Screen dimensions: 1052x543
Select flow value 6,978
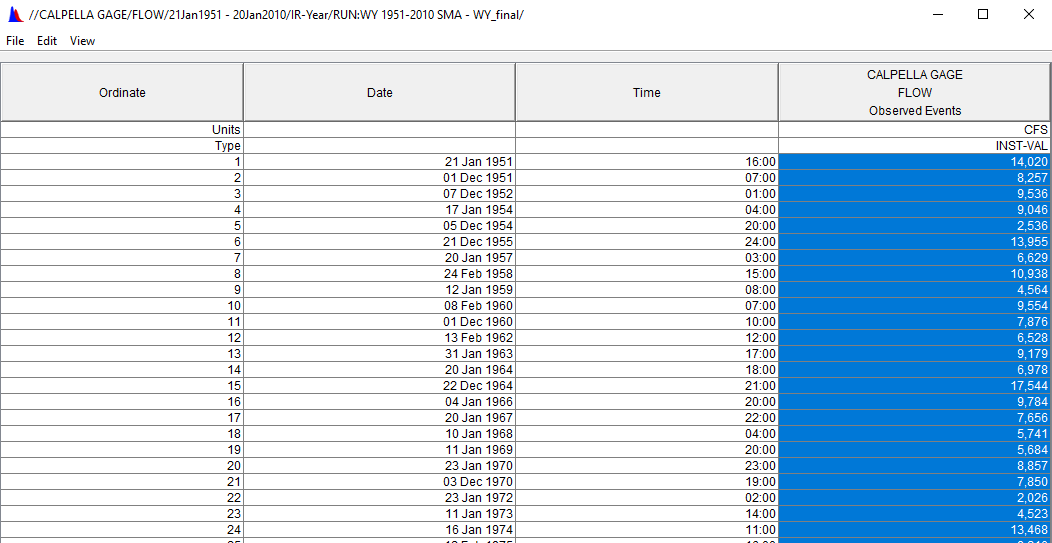point(914,369)
